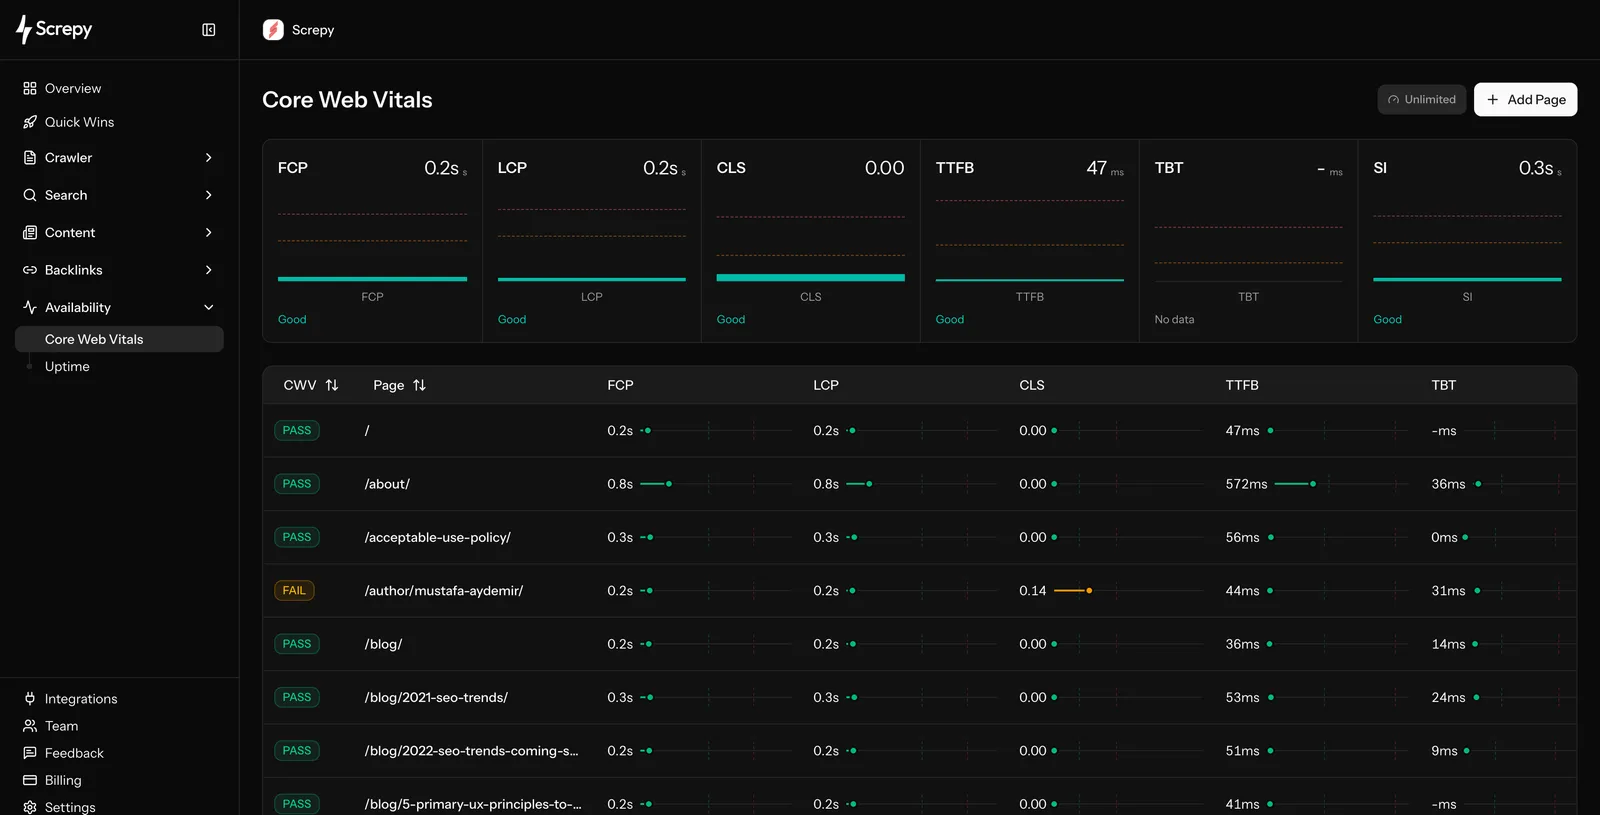Viewport: 1600px width, 815px height.
Task: Click the CLS card progress bar
Action: pos(811,277)
